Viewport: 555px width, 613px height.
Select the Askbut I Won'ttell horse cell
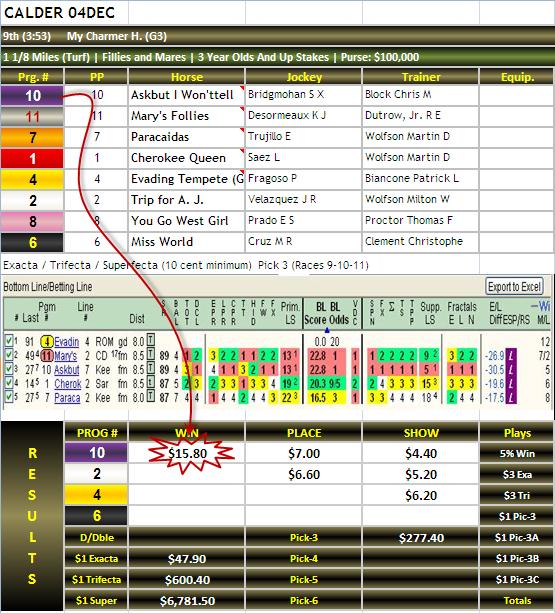186,95
